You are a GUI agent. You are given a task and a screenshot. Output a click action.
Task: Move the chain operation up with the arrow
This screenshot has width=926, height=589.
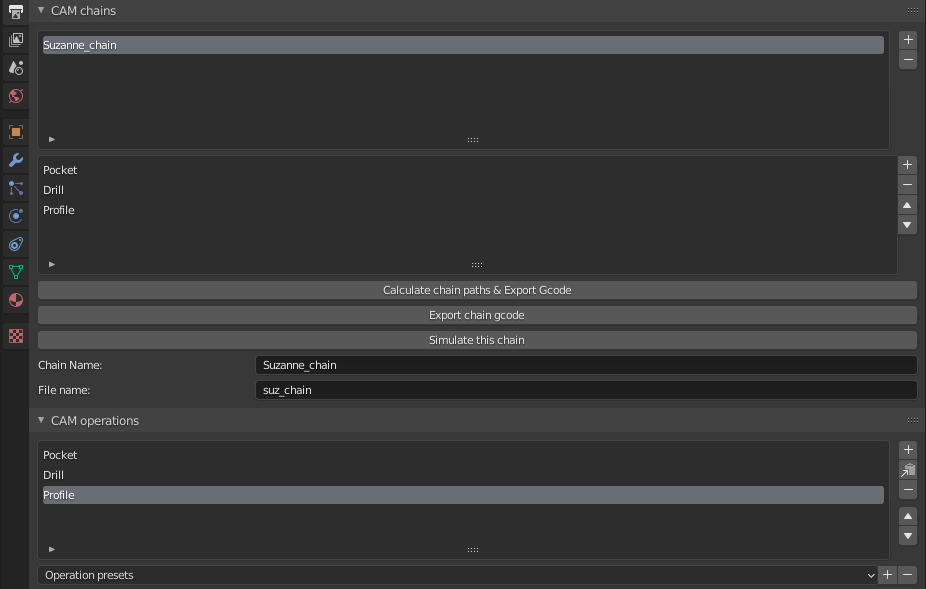coord(907,205)
